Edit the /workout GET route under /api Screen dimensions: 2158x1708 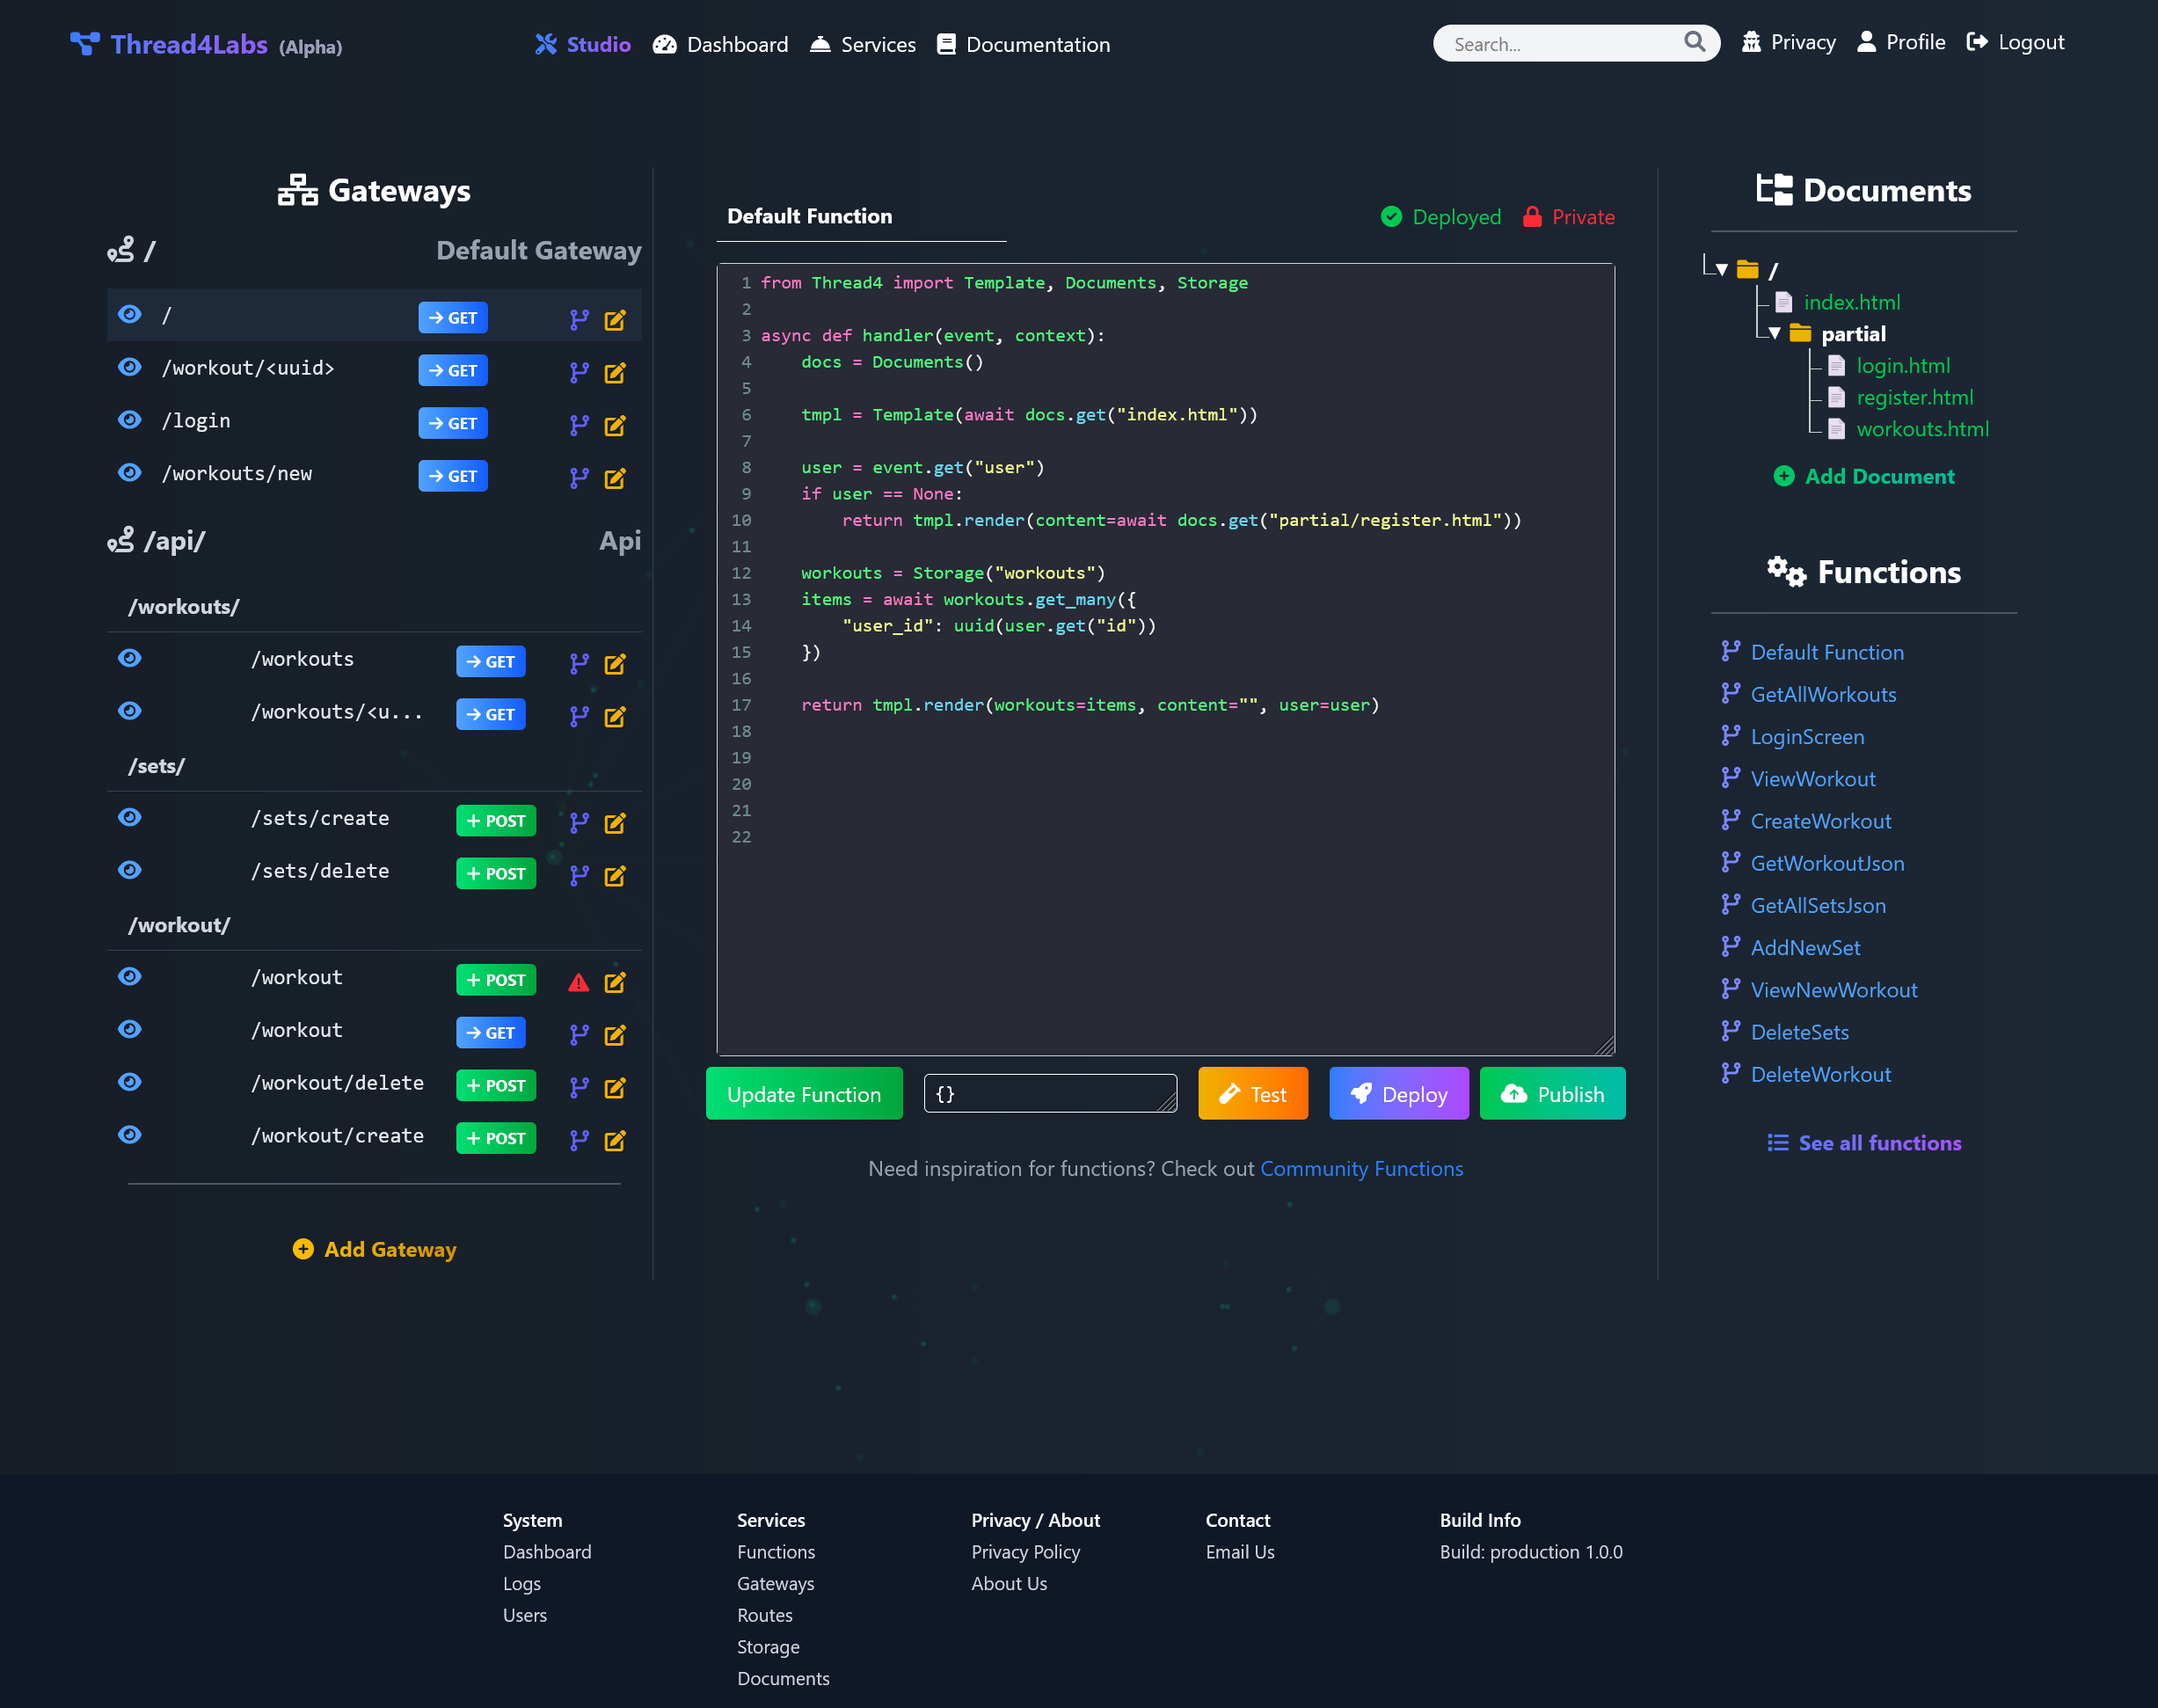pyautogui.click(x=615, y=1035)
